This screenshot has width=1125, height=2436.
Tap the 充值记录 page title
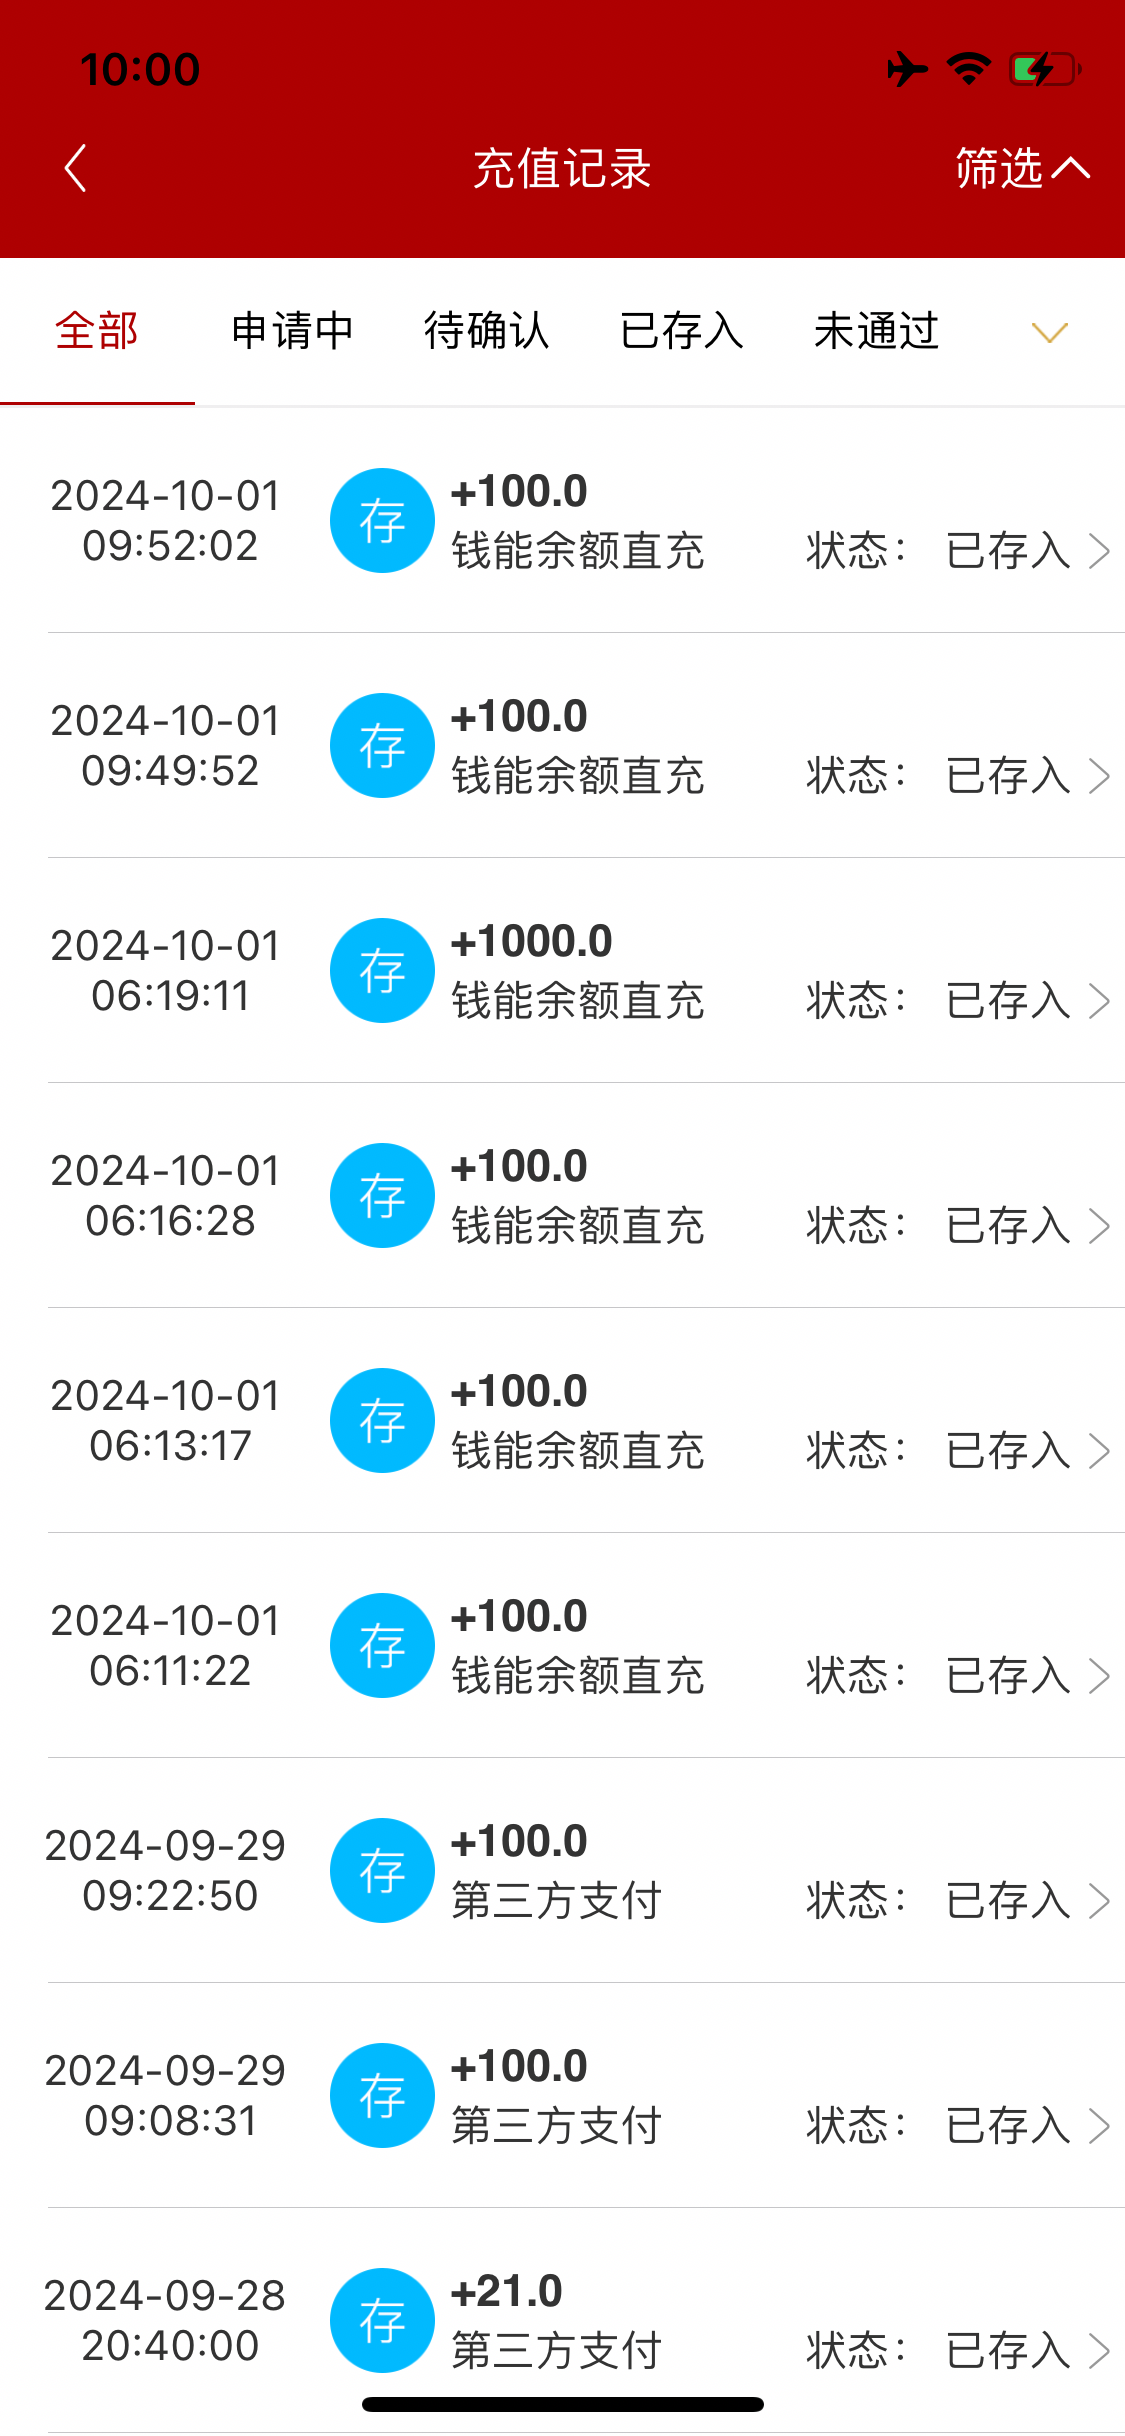[562, 168]
